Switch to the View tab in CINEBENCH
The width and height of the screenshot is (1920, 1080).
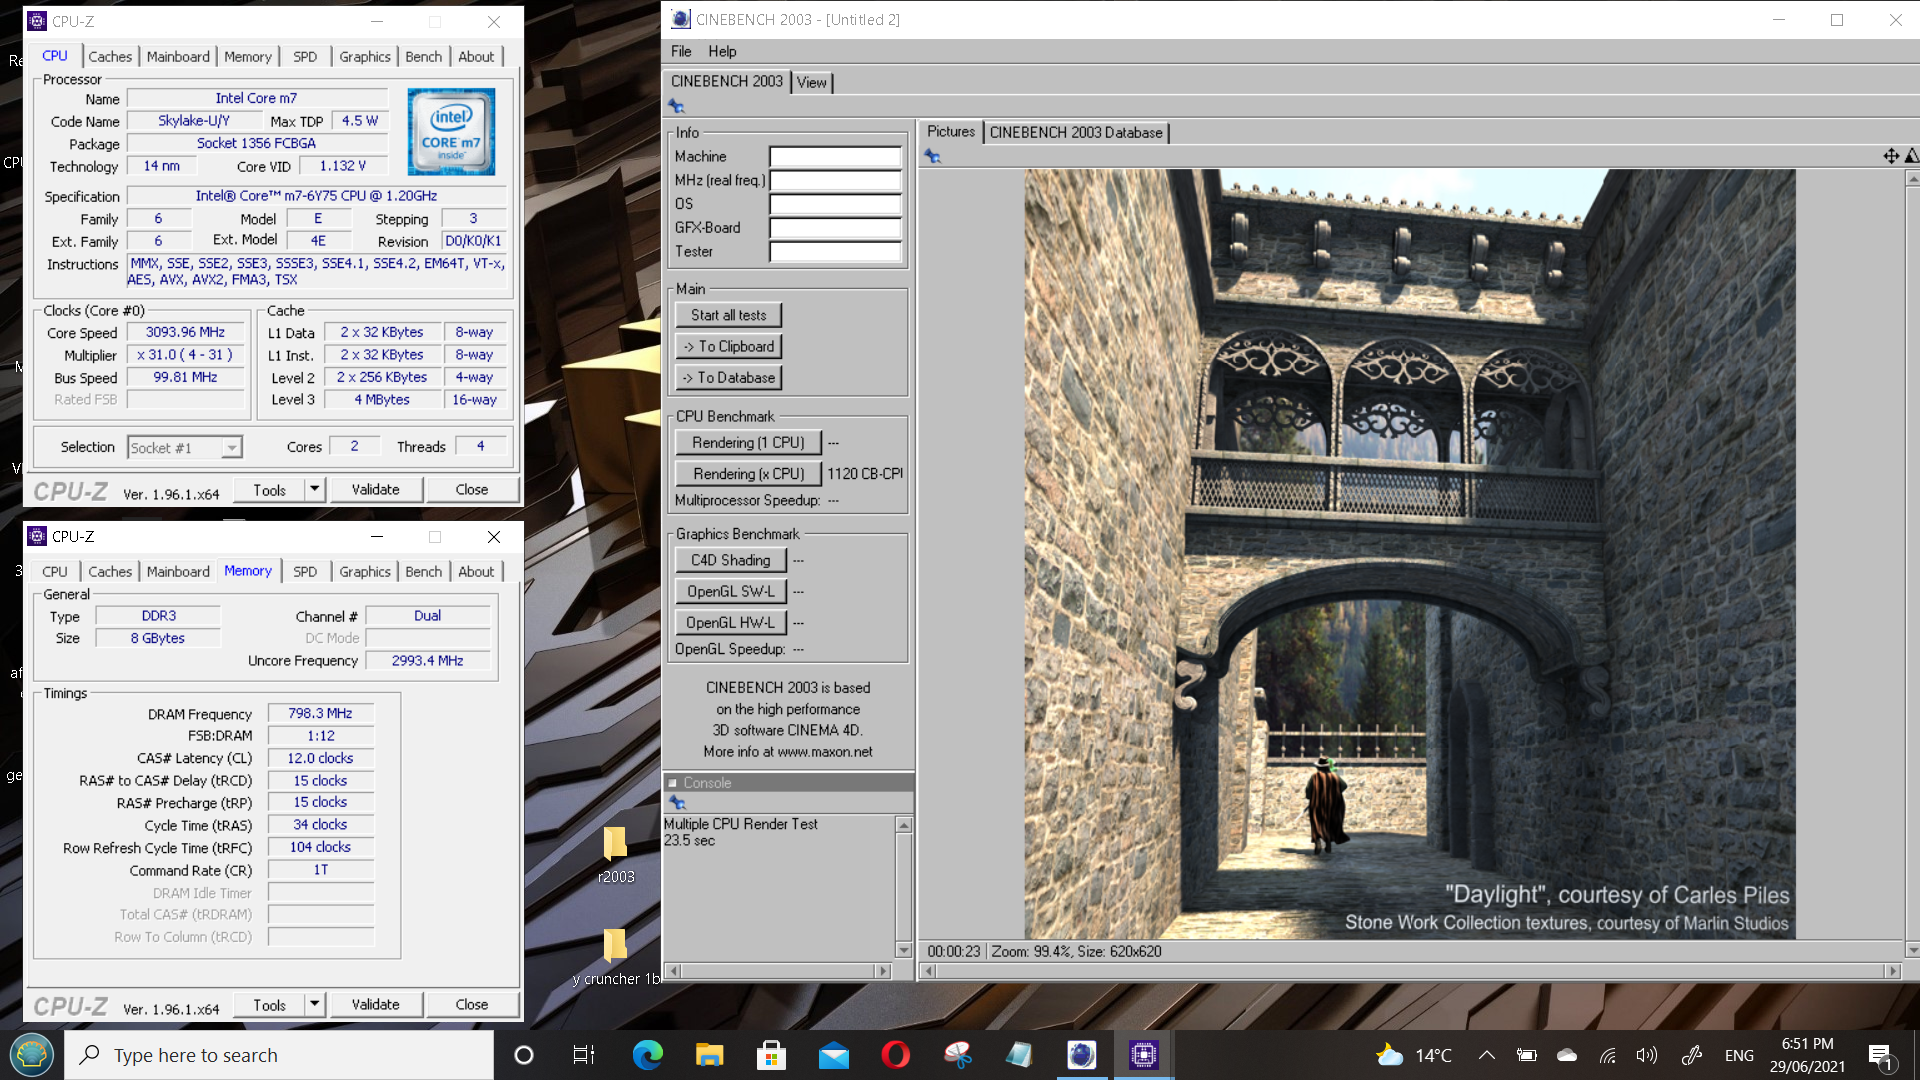[811, 82]
